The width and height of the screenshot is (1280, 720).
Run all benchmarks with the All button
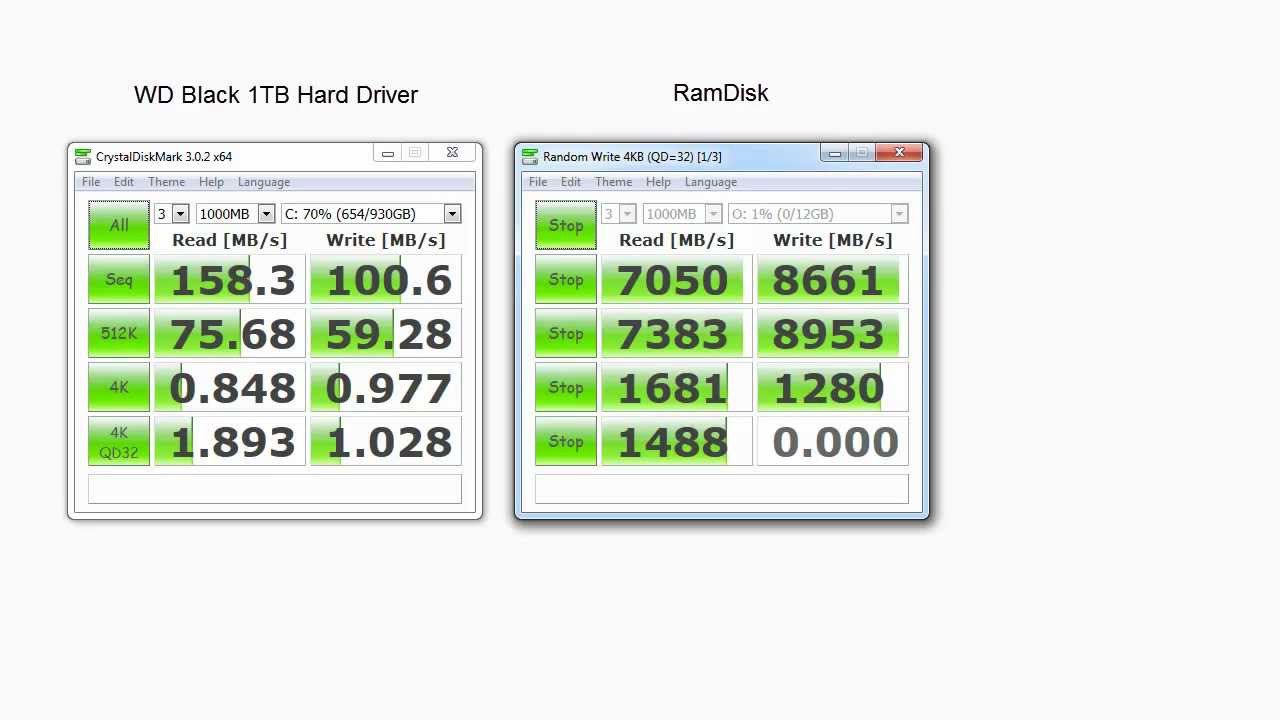(x=119, y=225)
